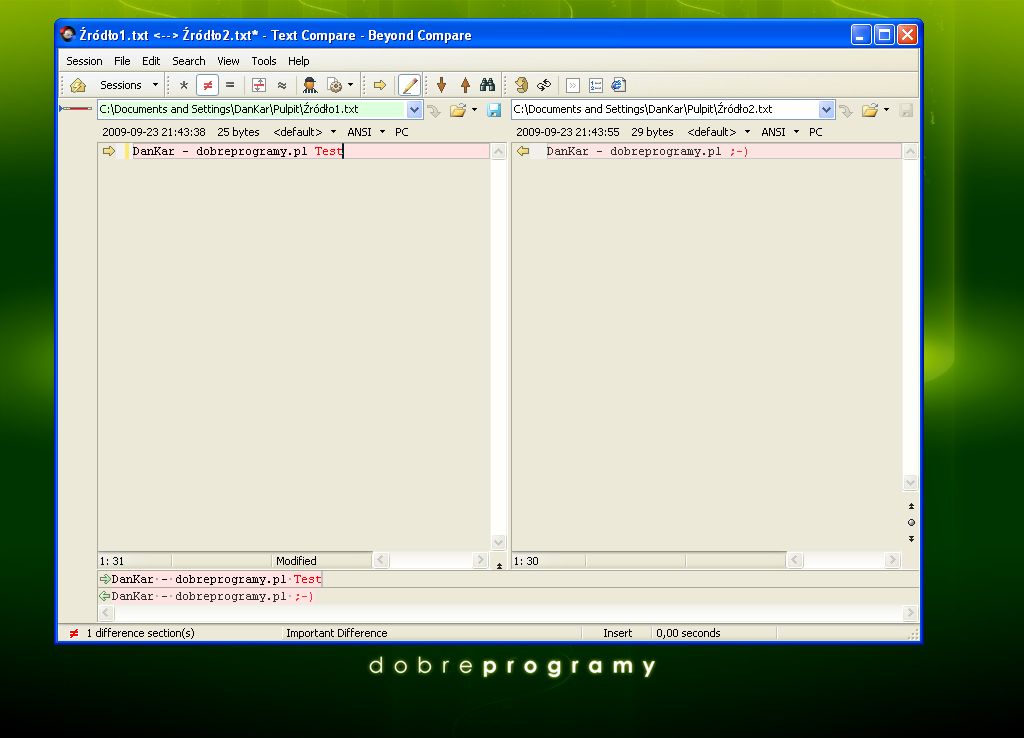
Task: Jump to next difference section double-down arrow
Action: pyautogui.click(x=911, y=539)
